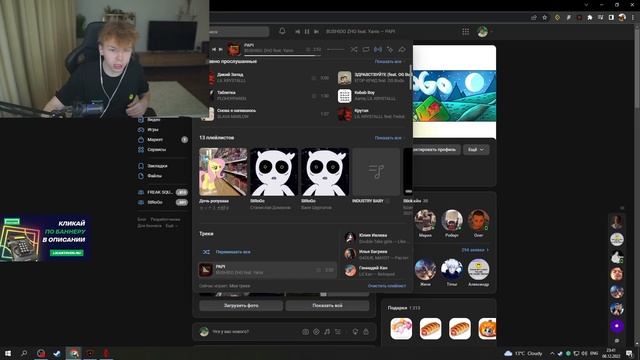Open the VK services grid icon
This screenshot has height=360, width=640.
pos(465,31)
